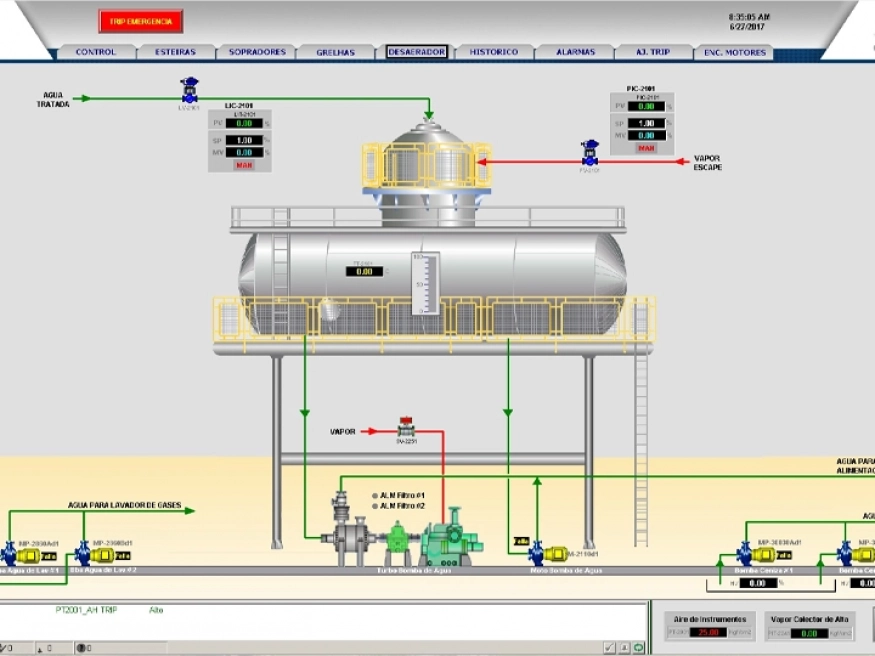Viewport: 875px width, 656px height.
Task: Click the PIC-2101 MV value field
Action: [x=646, y=135]
